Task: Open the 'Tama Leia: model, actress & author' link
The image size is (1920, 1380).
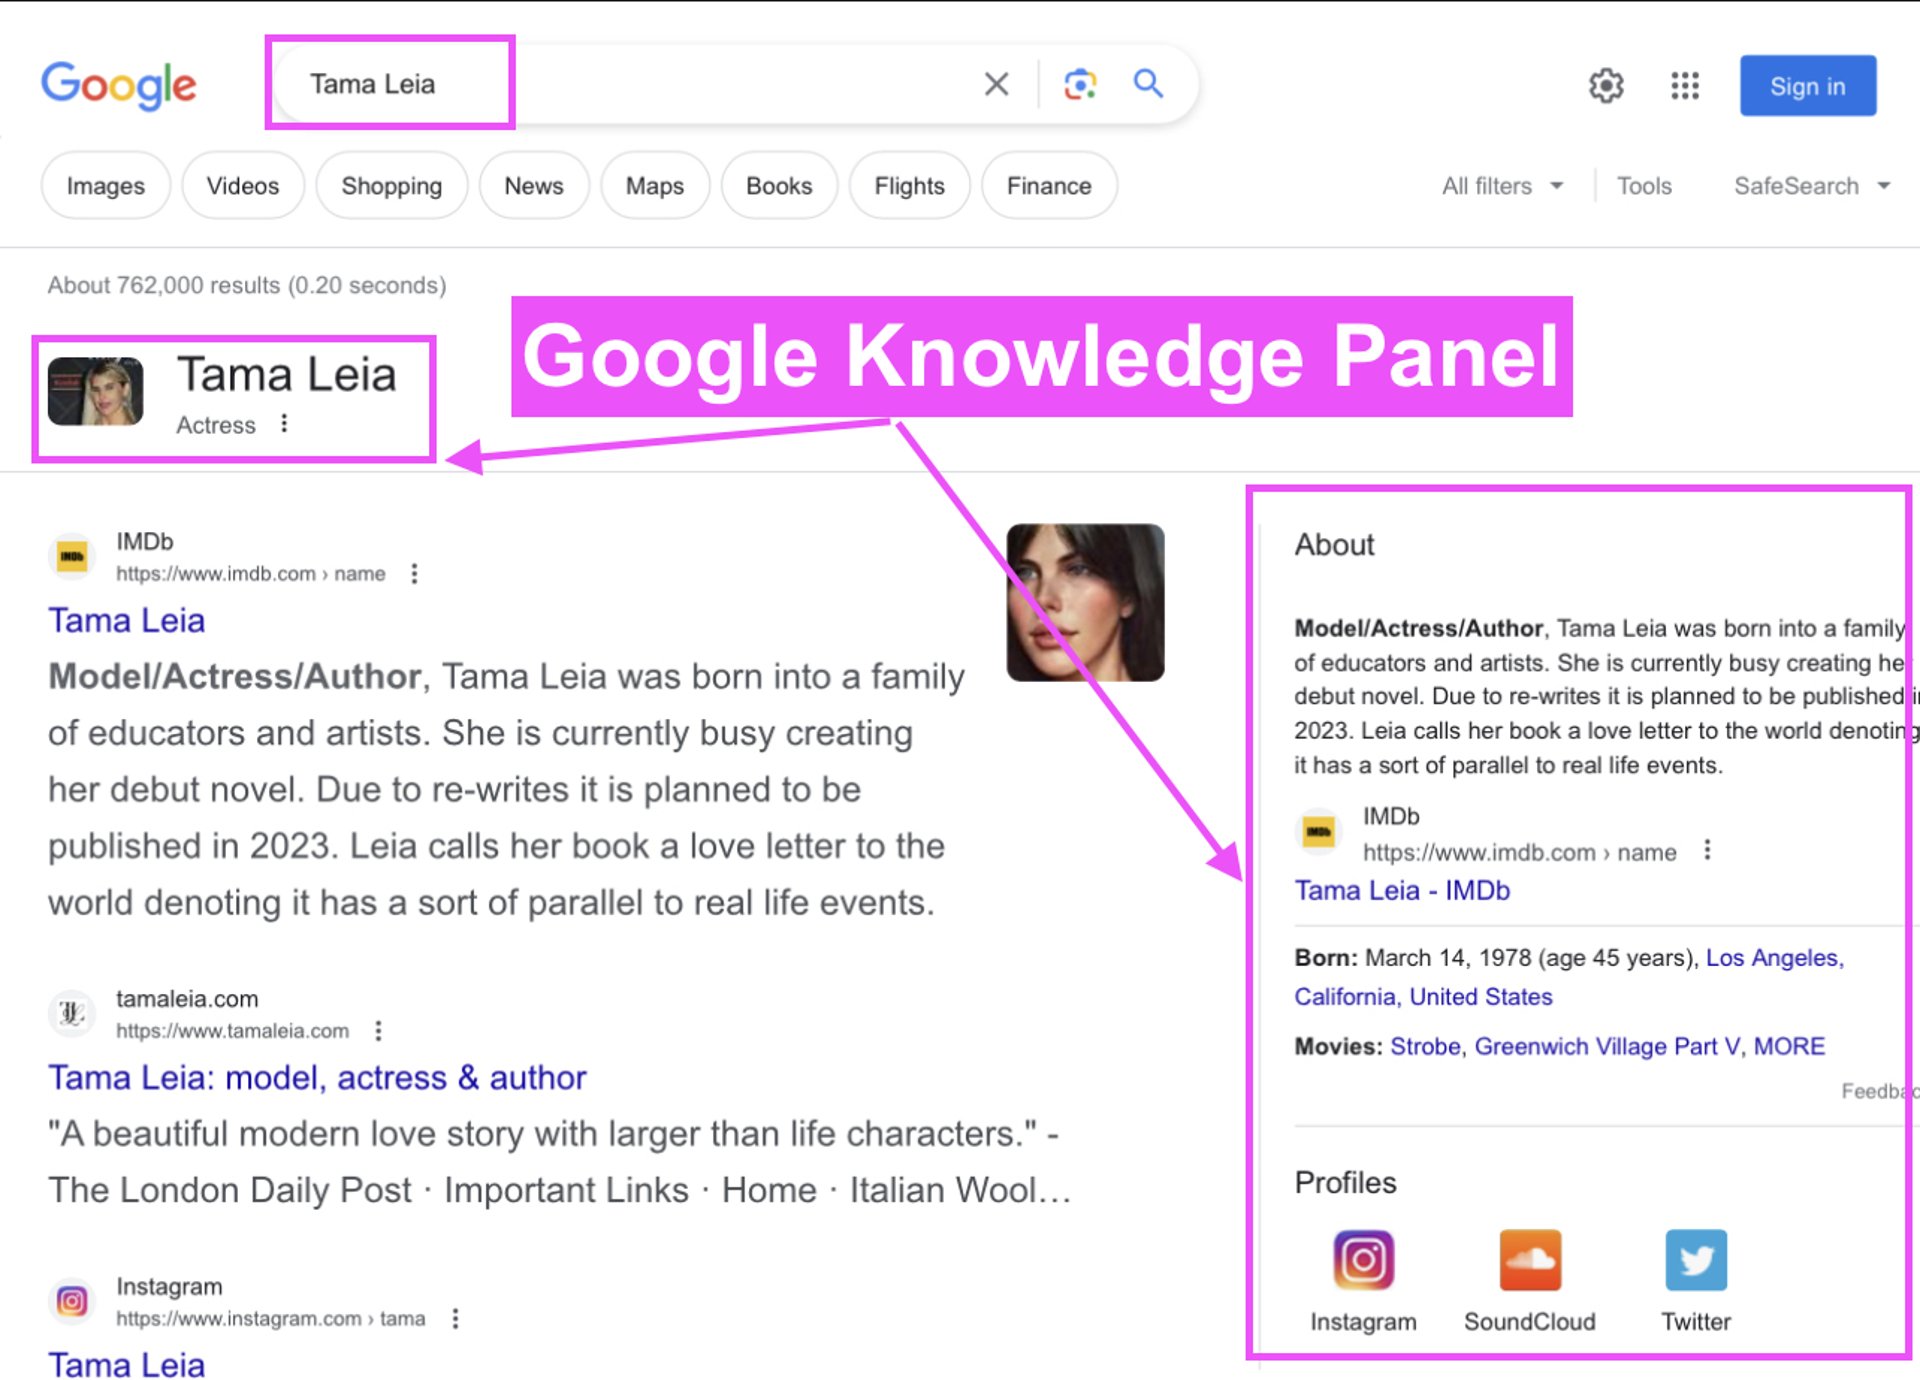Action: click(317, 1077)
